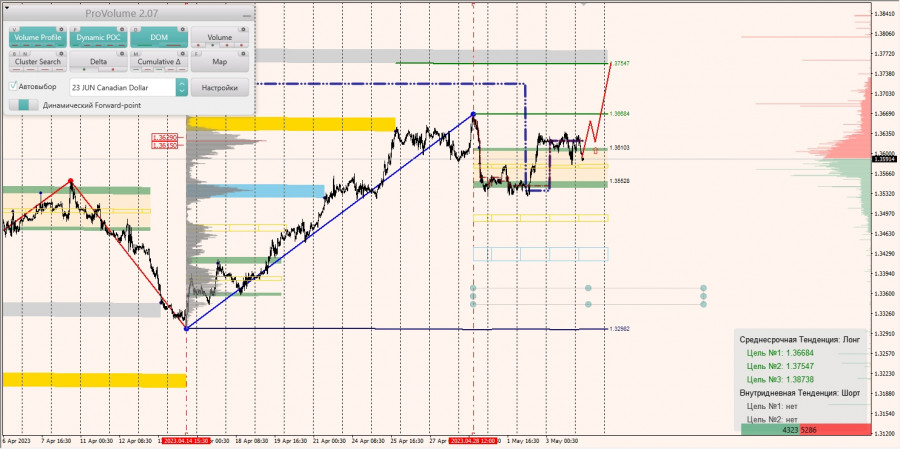Open the Настройки settings button
The image size is (900, 449).
(x=220, y=88)
